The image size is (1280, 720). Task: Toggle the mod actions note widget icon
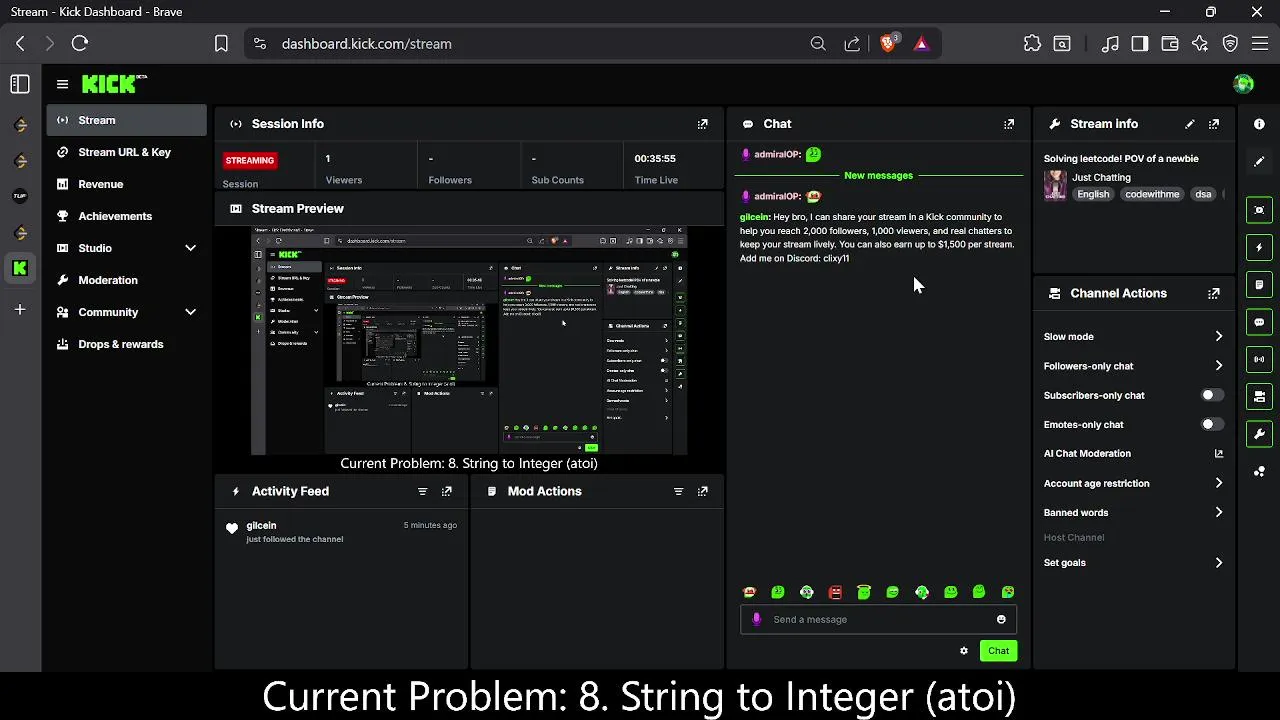1259,285
